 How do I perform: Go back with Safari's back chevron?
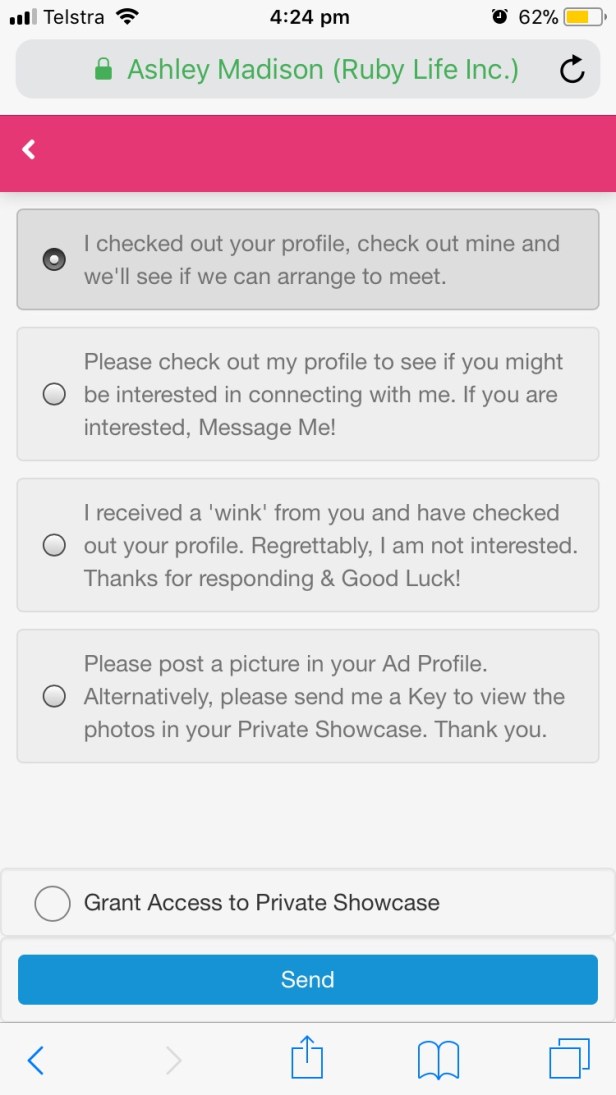pos(36,1059)
